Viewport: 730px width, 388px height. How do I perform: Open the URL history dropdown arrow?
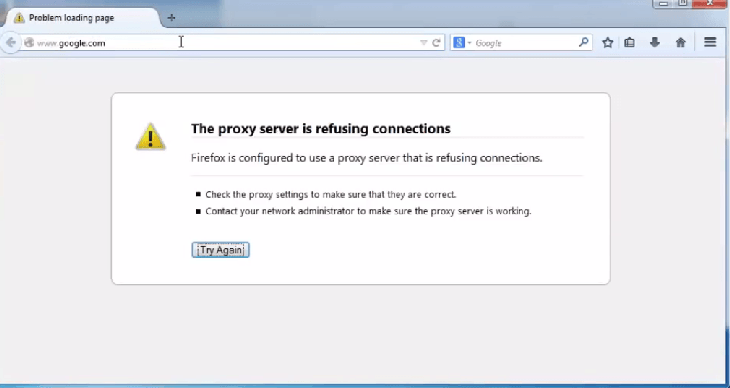(x=424, y=43)
